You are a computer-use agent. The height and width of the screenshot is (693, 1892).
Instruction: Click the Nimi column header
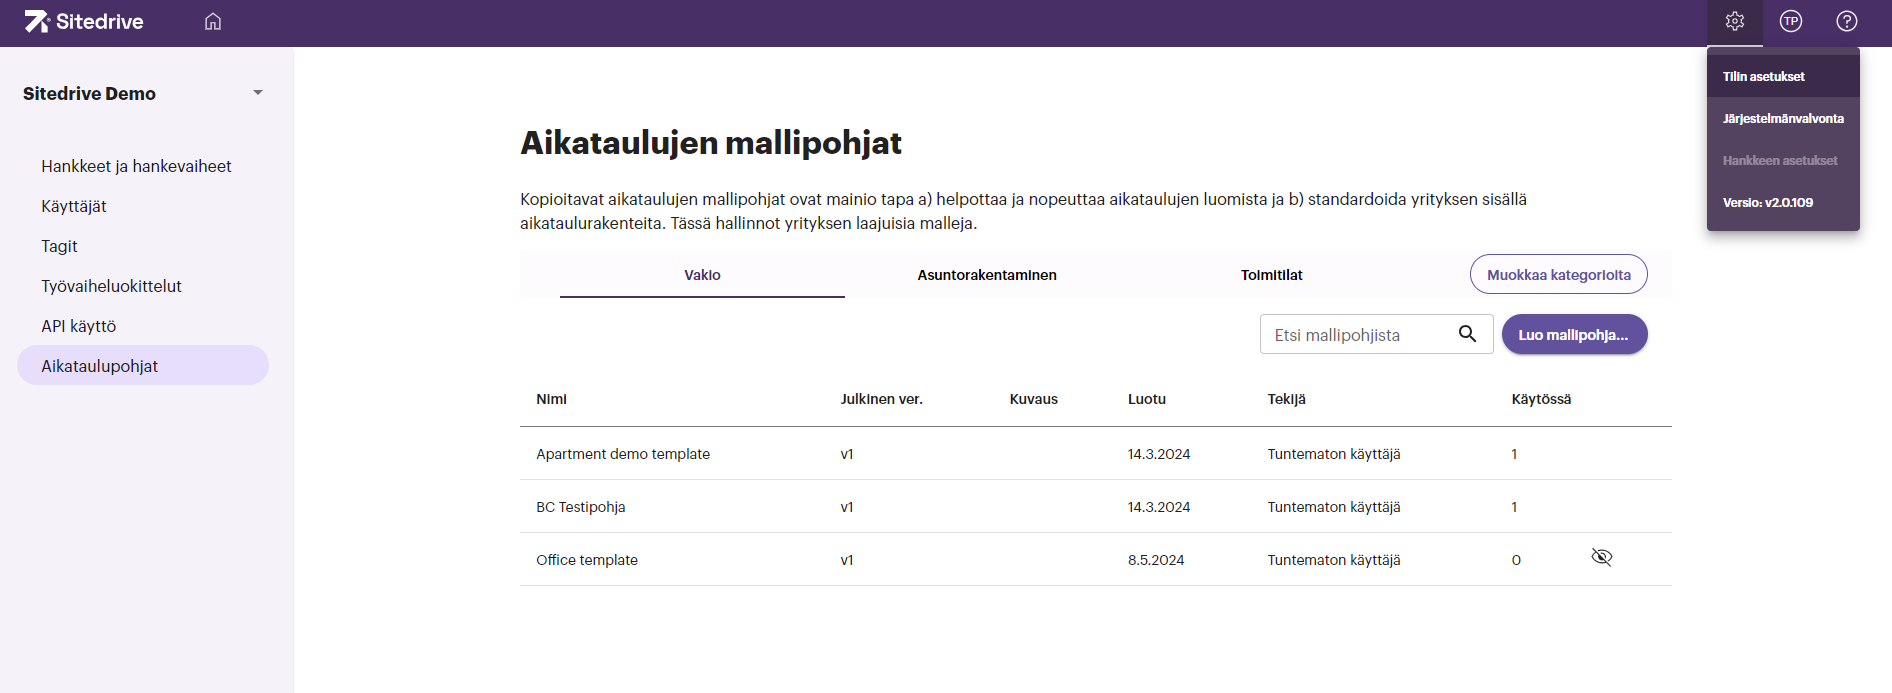coord(551,399)
